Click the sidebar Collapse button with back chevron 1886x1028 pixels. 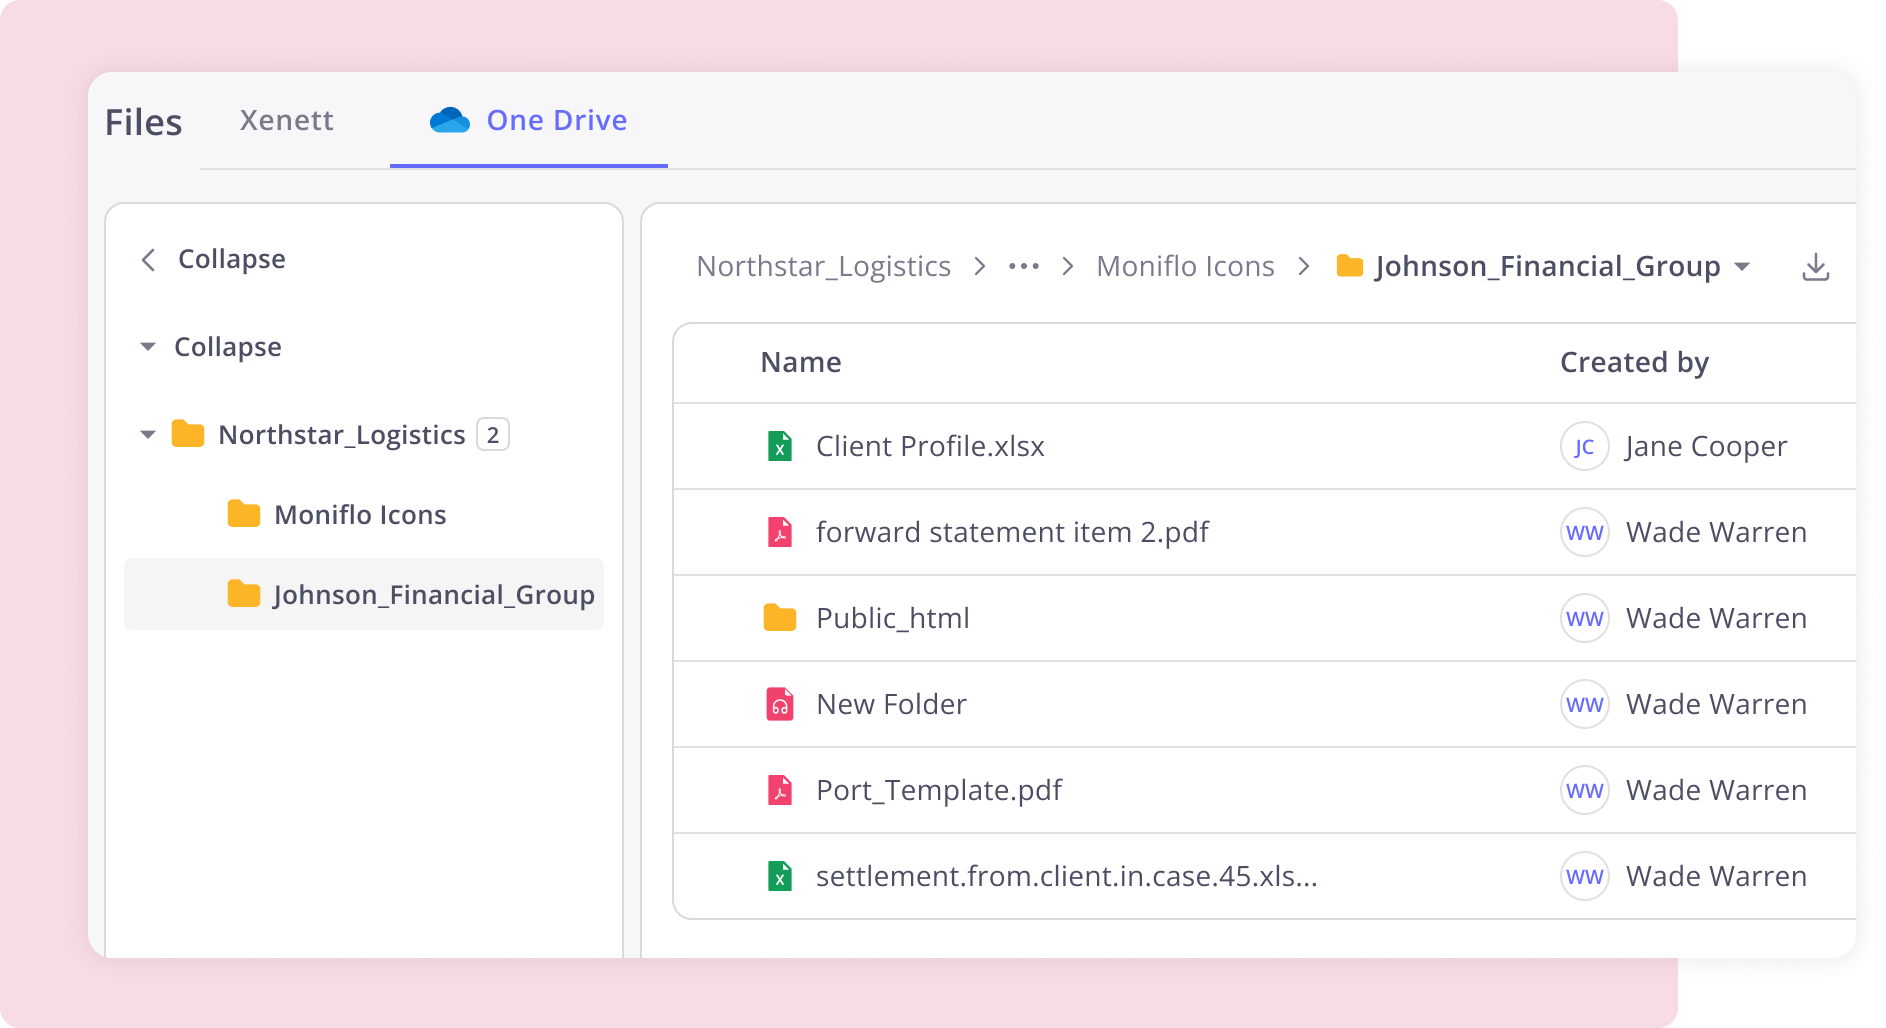coord(213,259)
